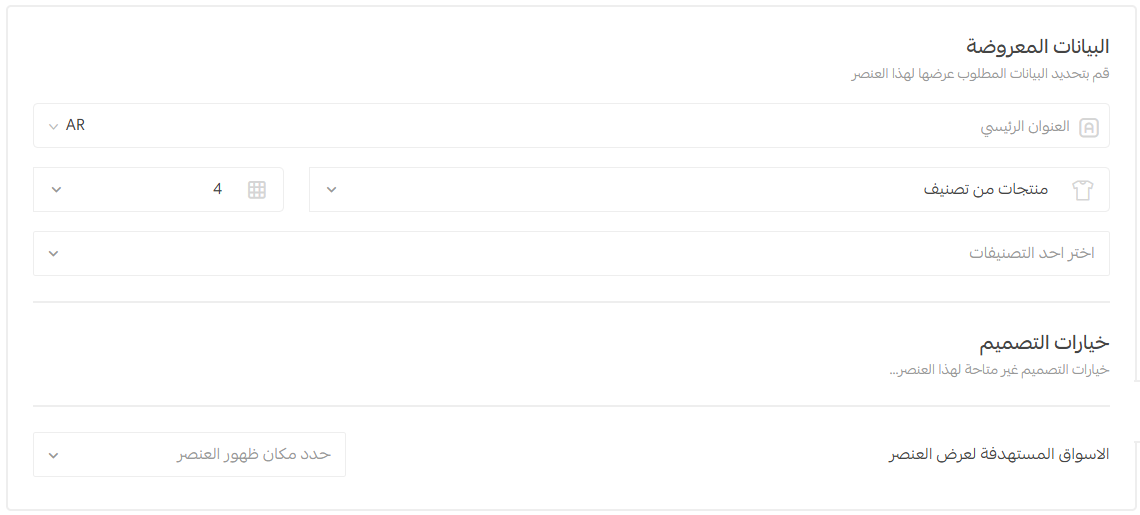Click the chevron arrow next to AR
The width and height of the screenshot is (1140, 515).
(x=54, y=127)
